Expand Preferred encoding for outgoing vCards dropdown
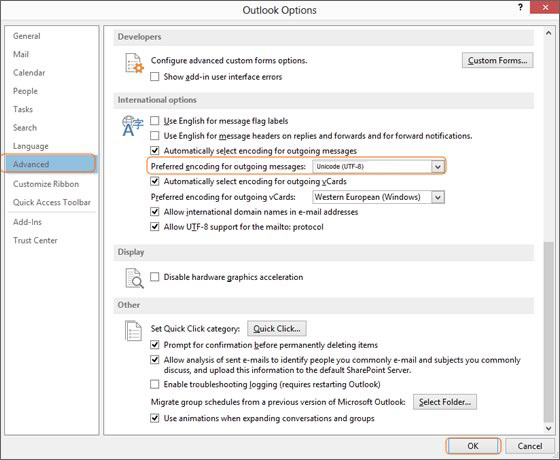The width and height of the screenshot is (560, 460). (x=438, y=197)
